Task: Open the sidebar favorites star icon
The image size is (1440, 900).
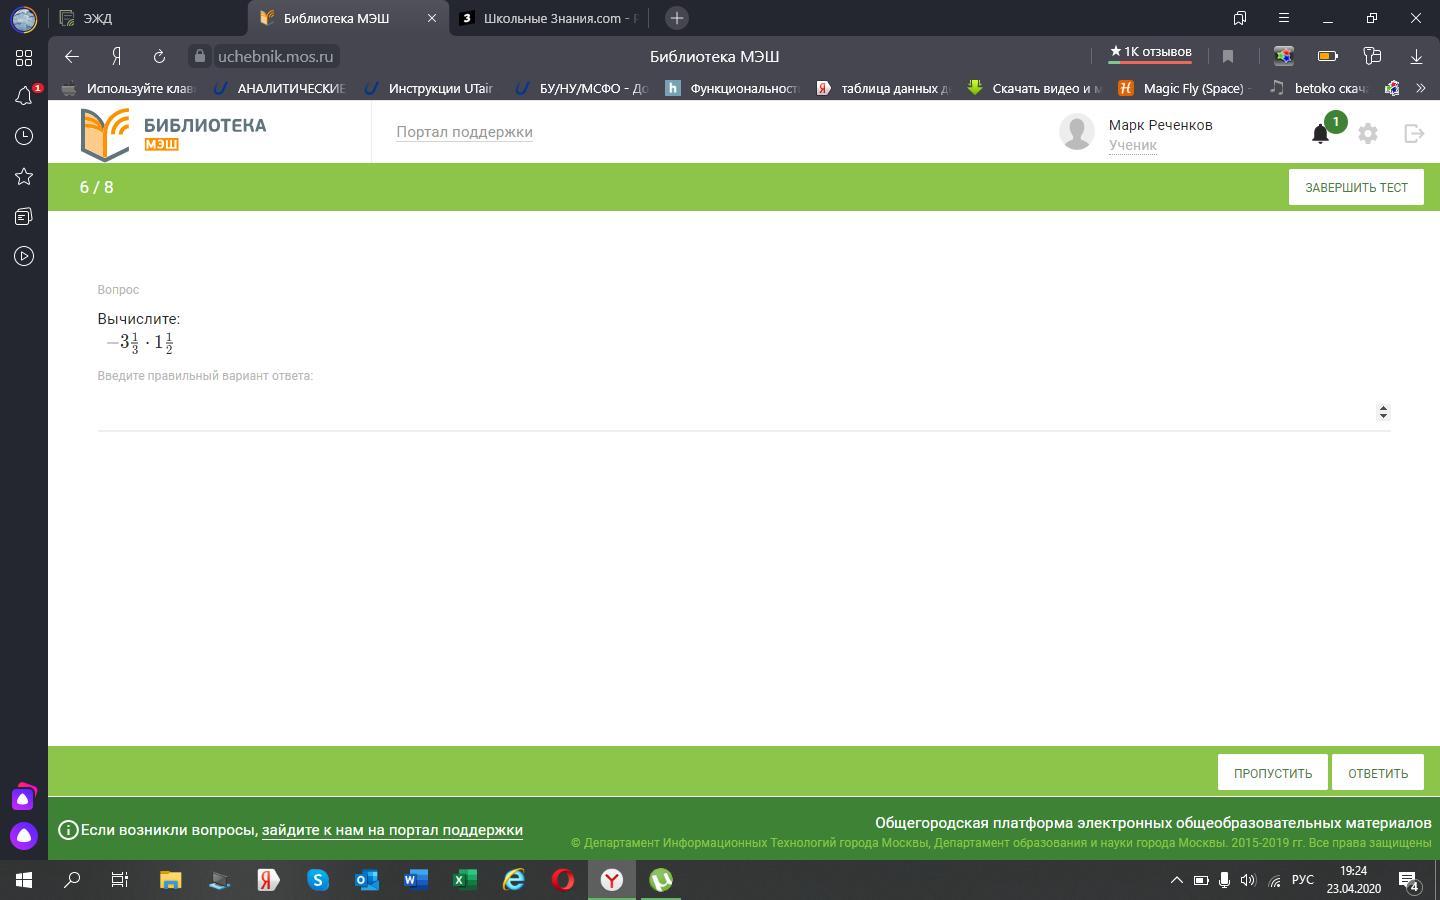Action: tap(24, 176)
